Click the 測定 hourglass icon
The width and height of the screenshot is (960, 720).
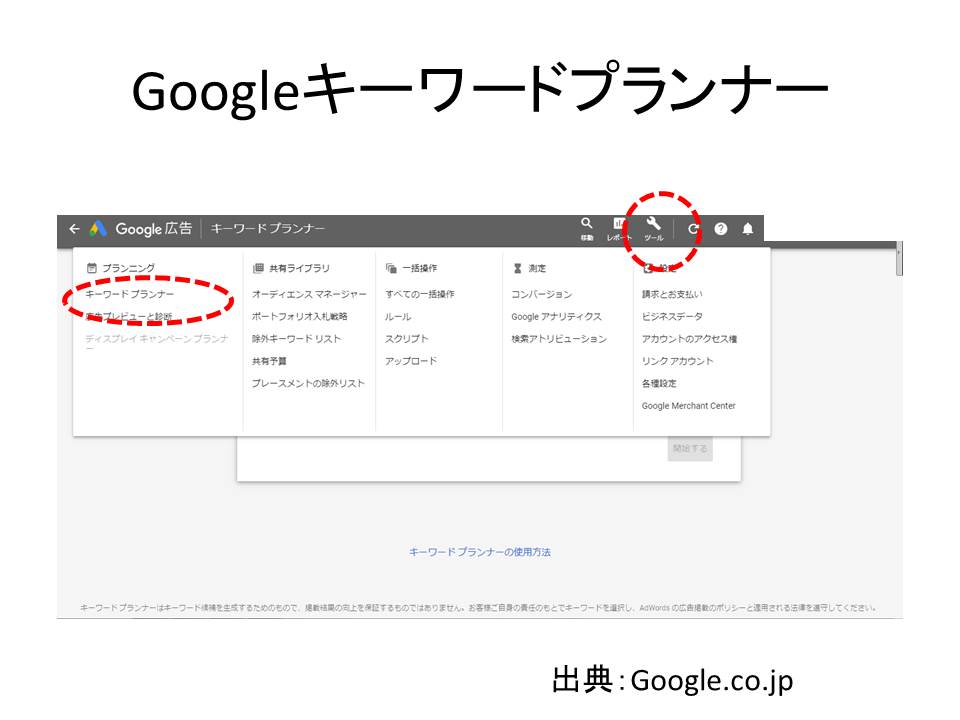pos(517,268)
